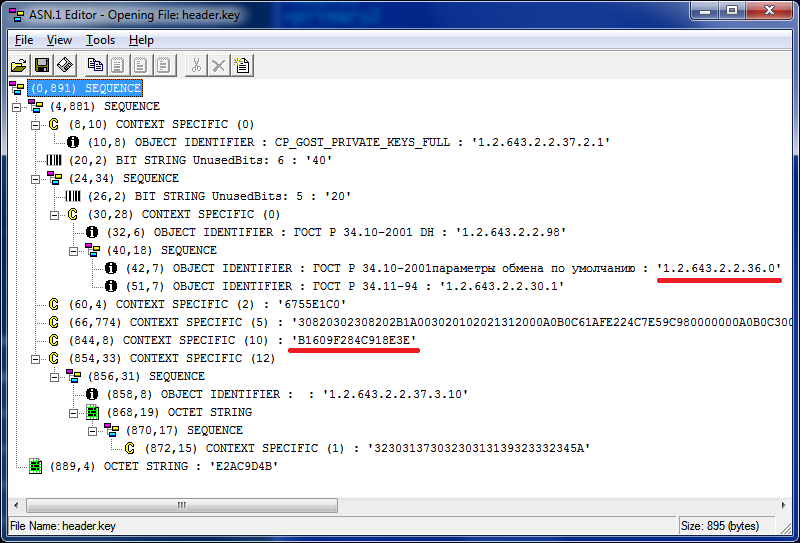
Task: Select OID '1.2.643.2.2.30.1' row
Action: (x=345, y=286)
